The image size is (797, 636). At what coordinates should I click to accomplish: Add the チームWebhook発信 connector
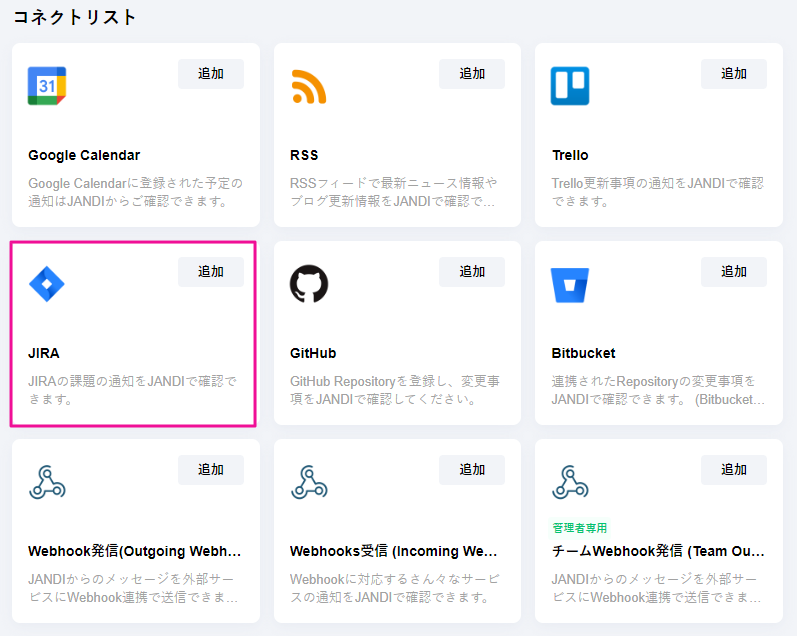733,470
